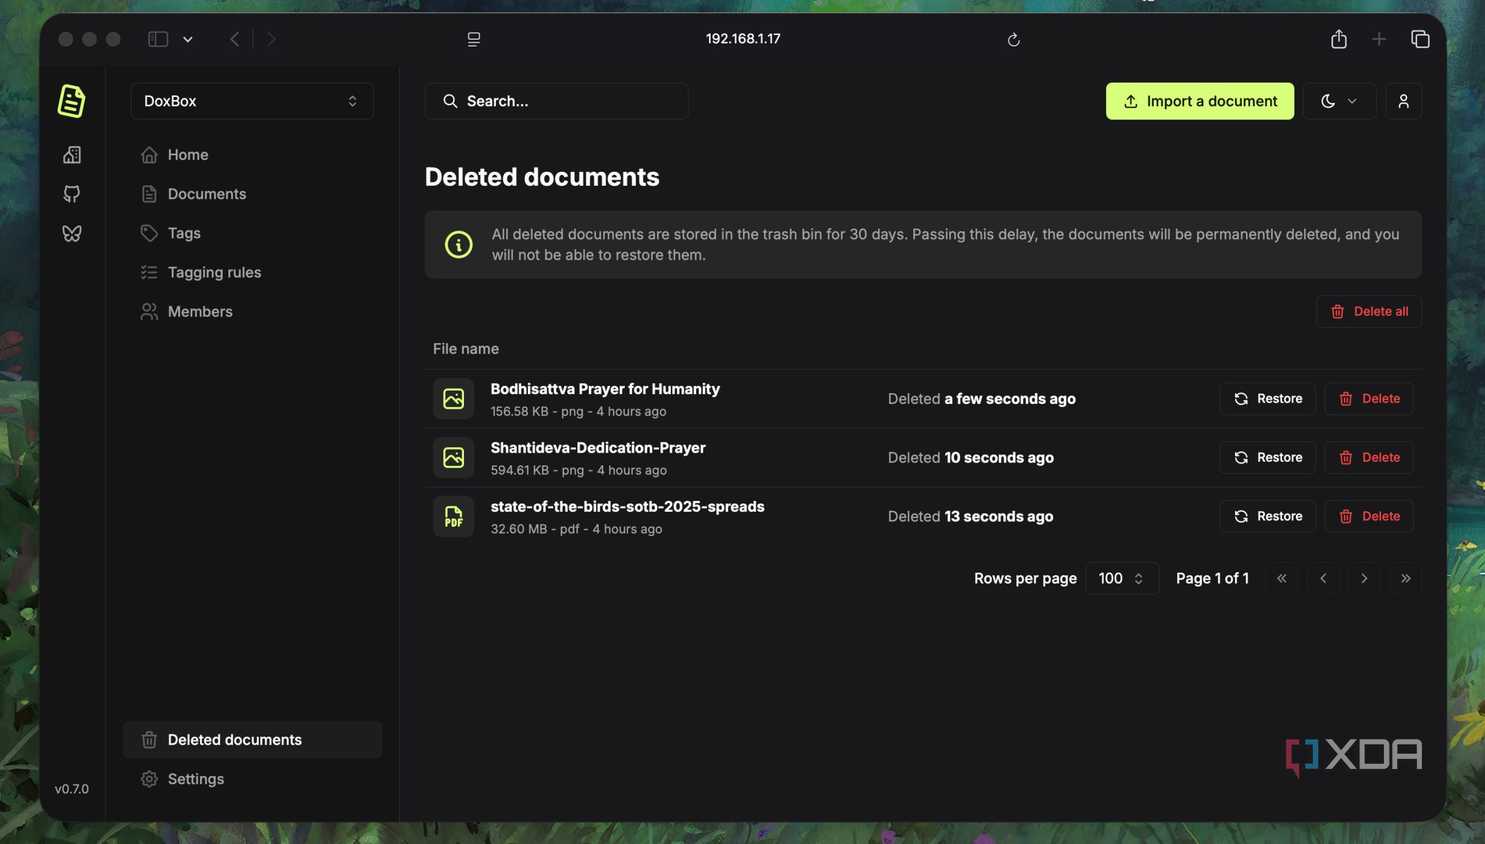Click the info icon in trash notice
The image size is (1485, 844).
click(x=458, y=244)
